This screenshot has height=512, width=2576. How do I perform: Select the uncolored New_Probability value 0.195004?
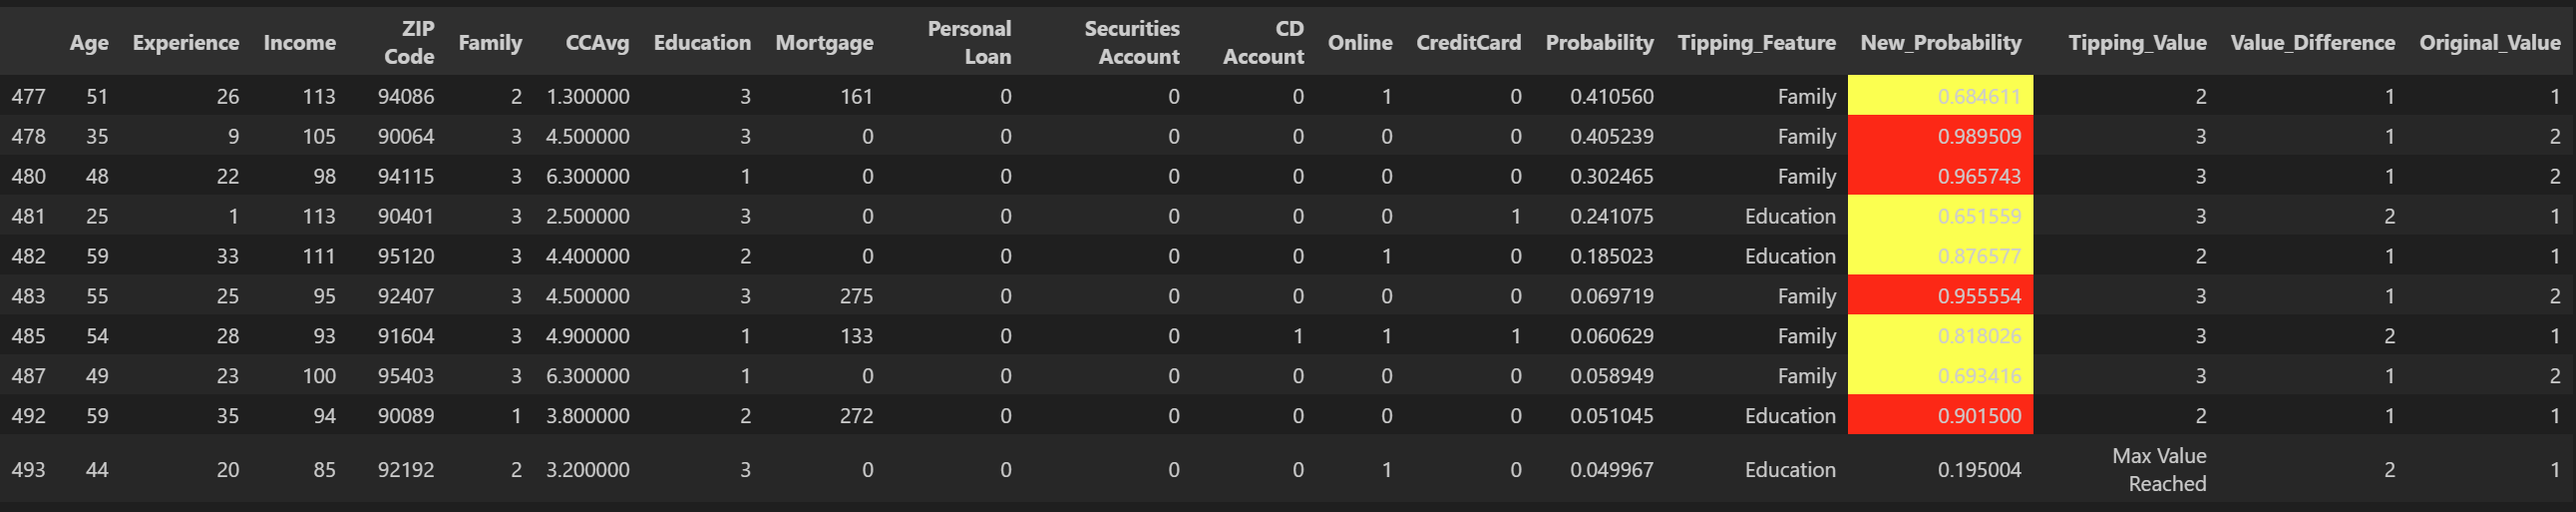(1978, 470)
